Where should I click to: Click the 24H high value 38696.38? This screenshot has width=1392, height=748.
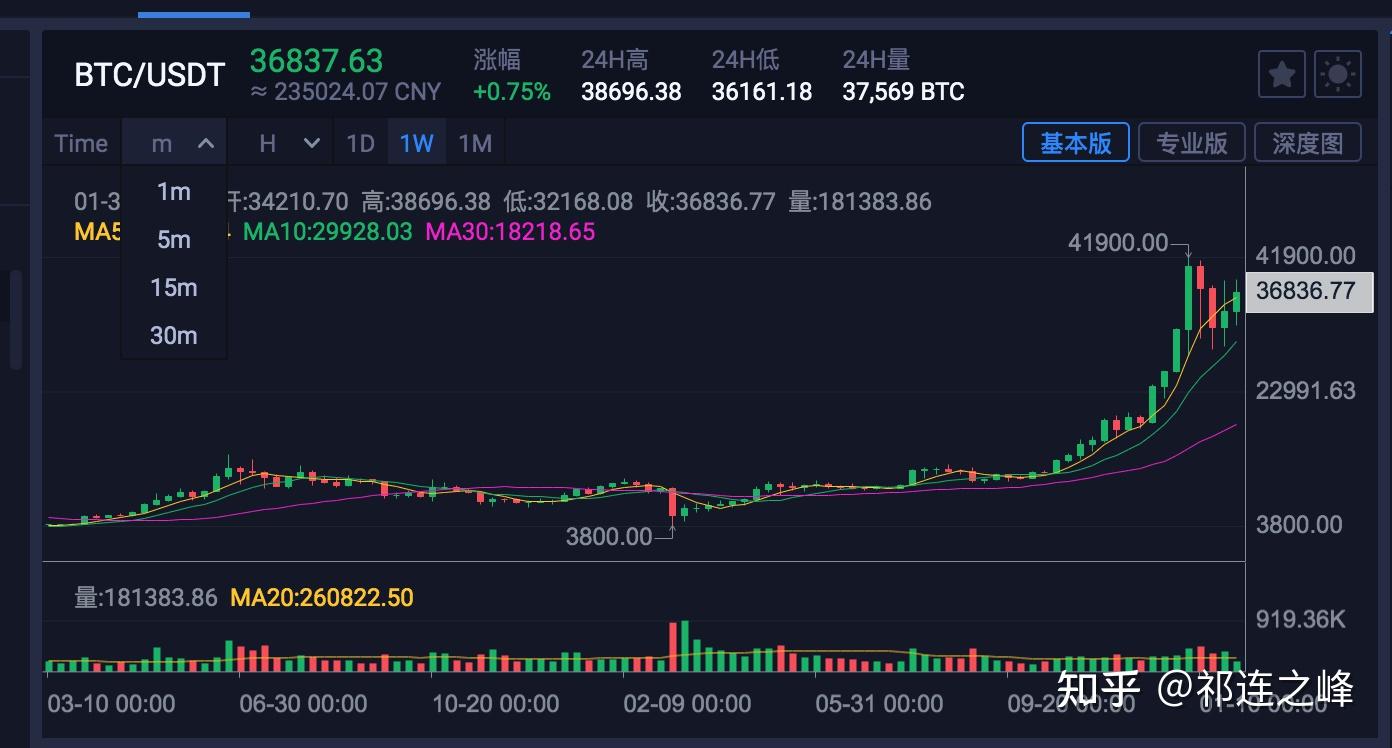[x=631, y=92]
